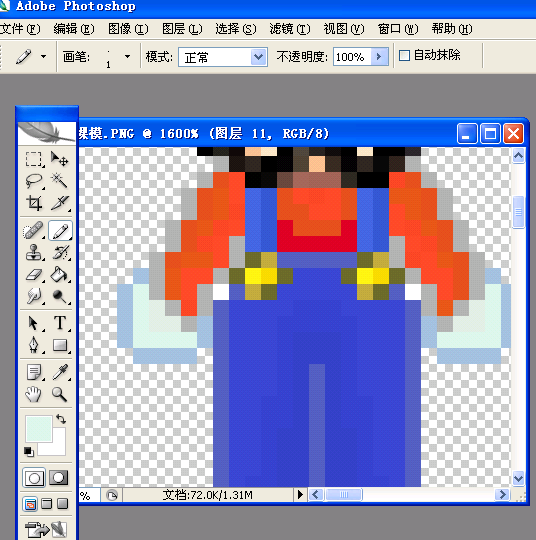
Task: Click the feather logo atop toolbox
Action: 46,133
